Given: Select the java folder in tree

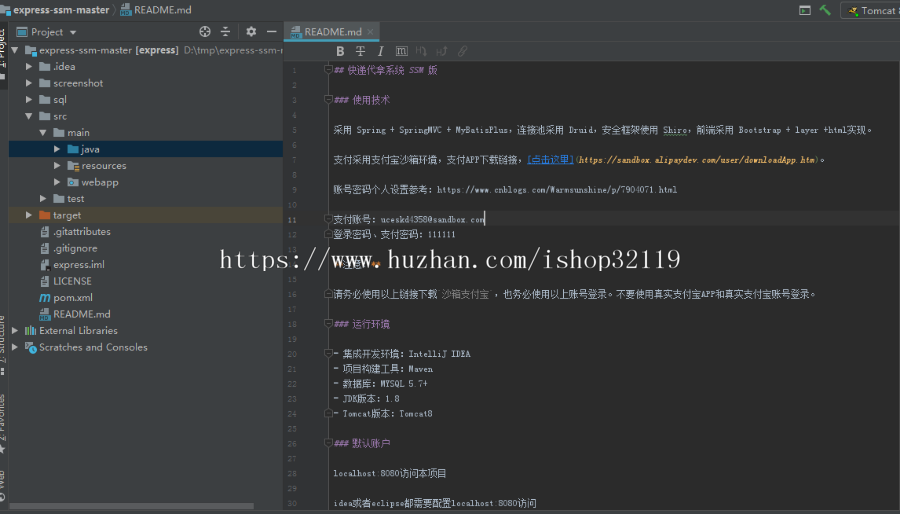Looking at the screenshot, I should pos(146,149).
